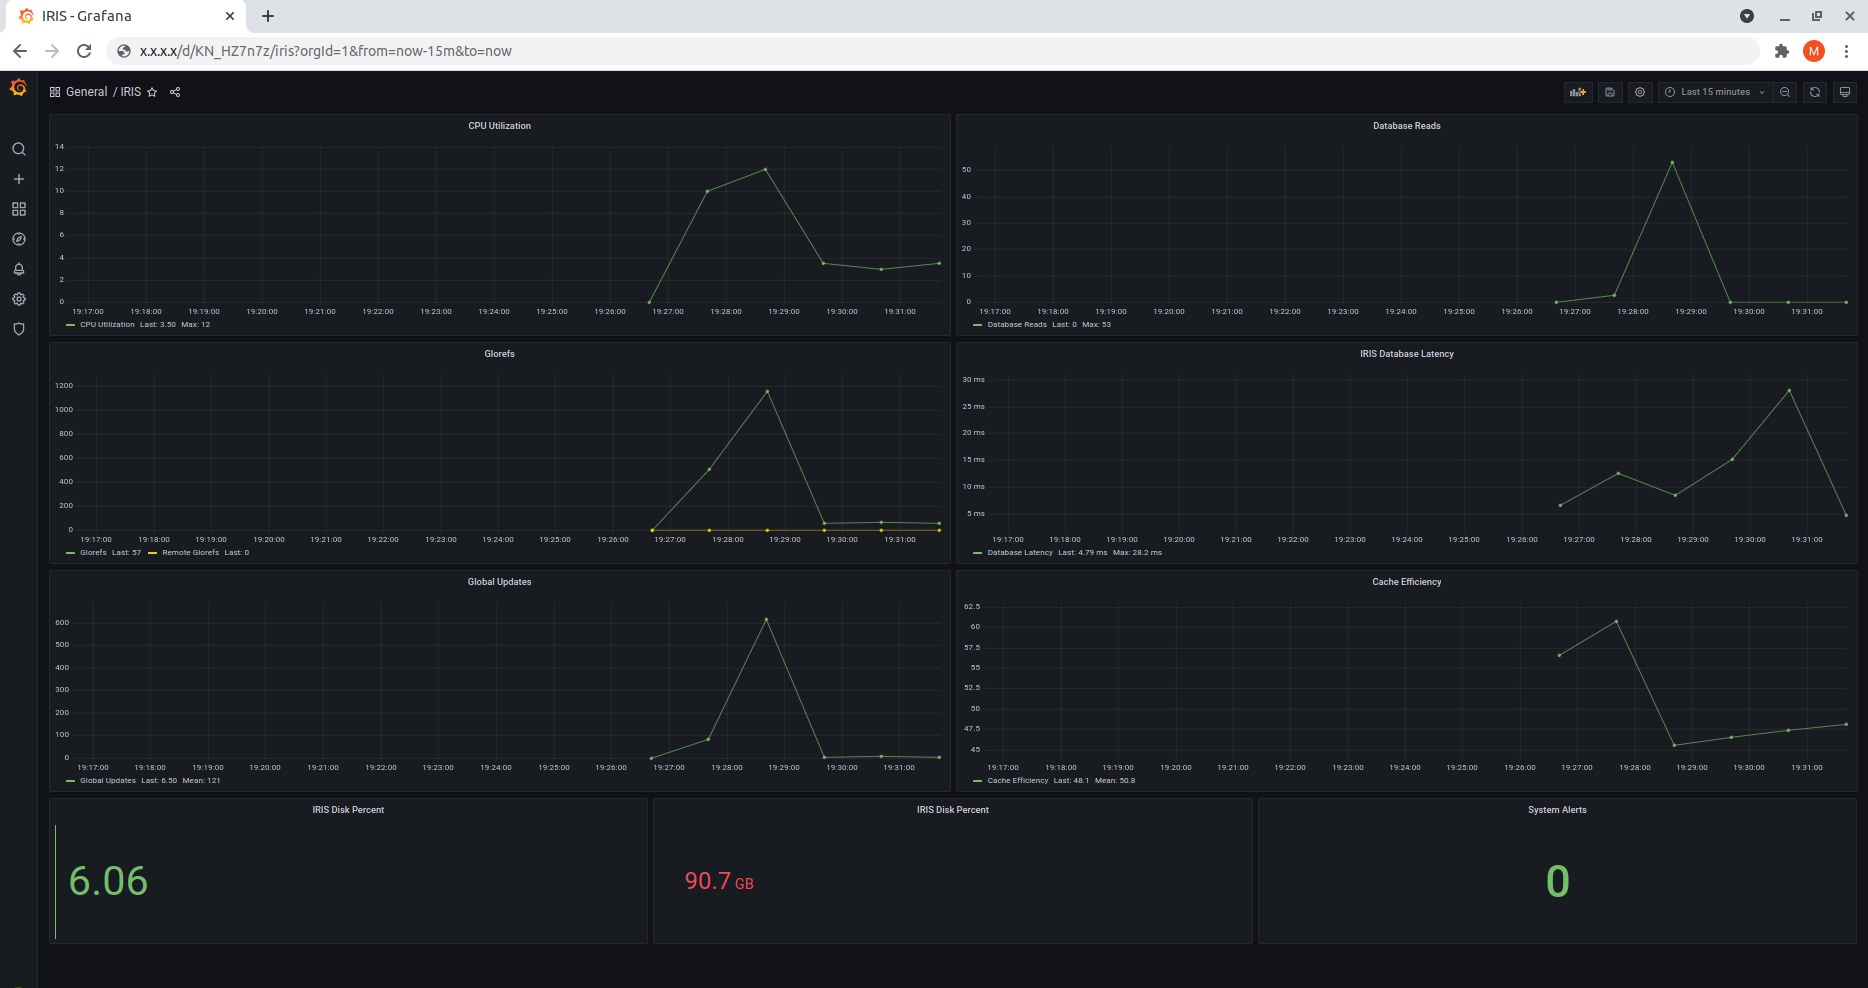The image size is (1868, 988).
Task: Open Server Admin shield icon
Action: coord(18,329)
